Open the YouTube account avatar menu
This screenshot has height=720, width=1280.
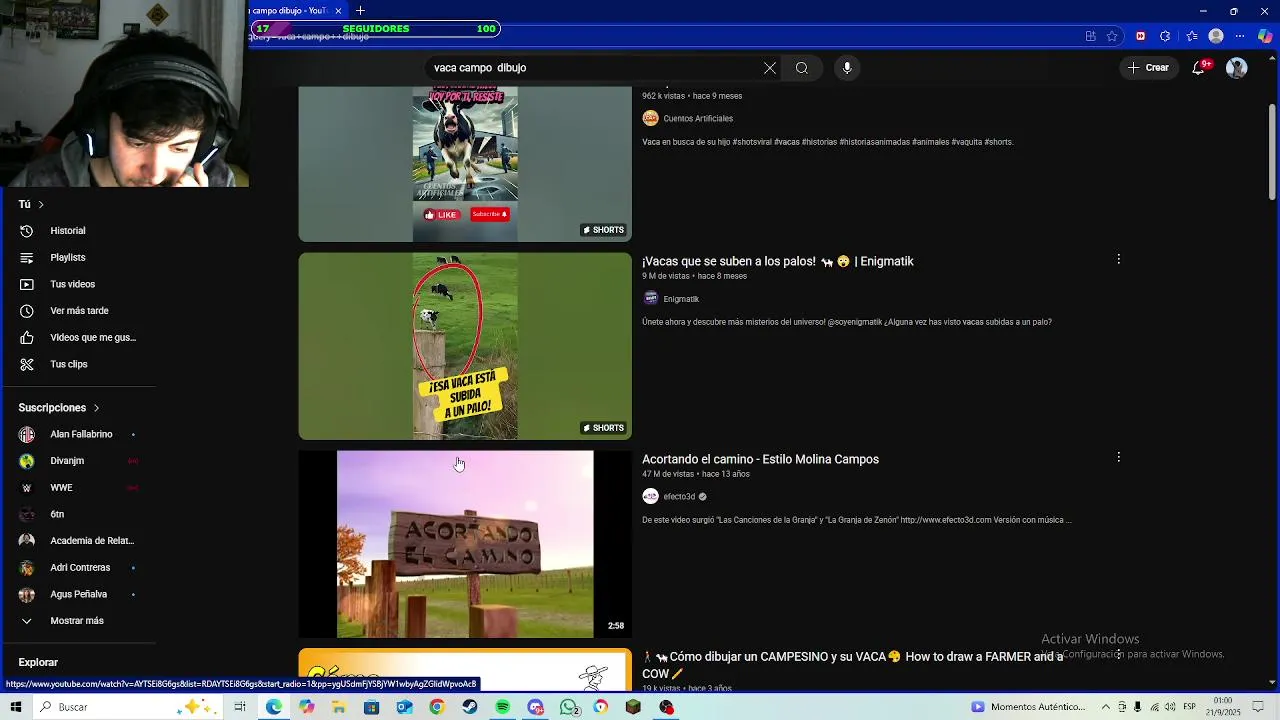(x=1237, y=68)
